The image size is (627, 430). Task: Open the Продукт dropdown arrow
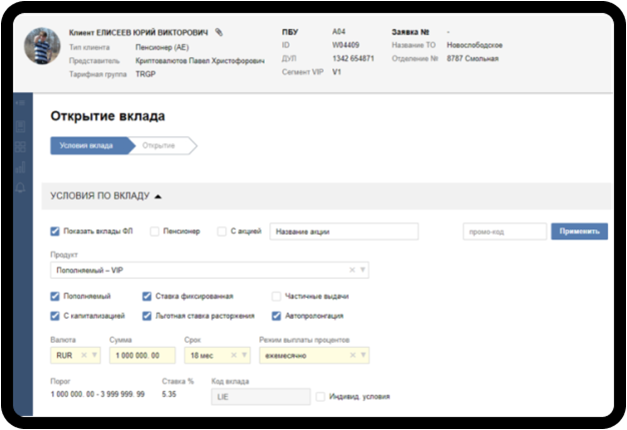tap(363, 270)
